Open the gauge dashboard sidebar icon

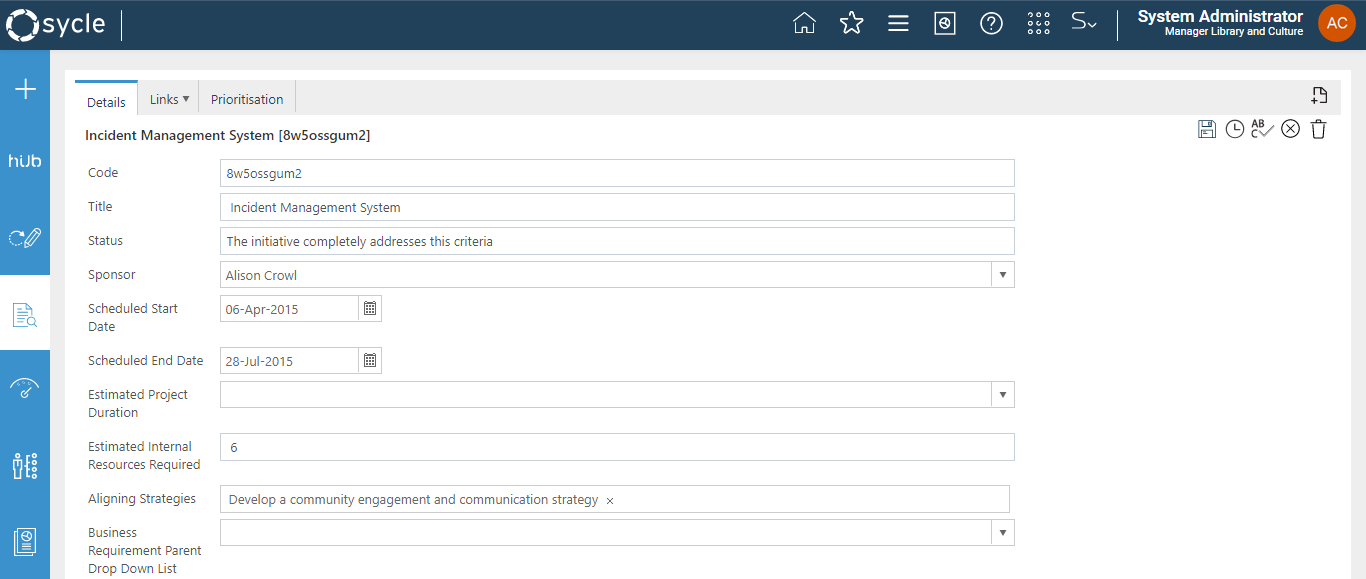point(25,389)
